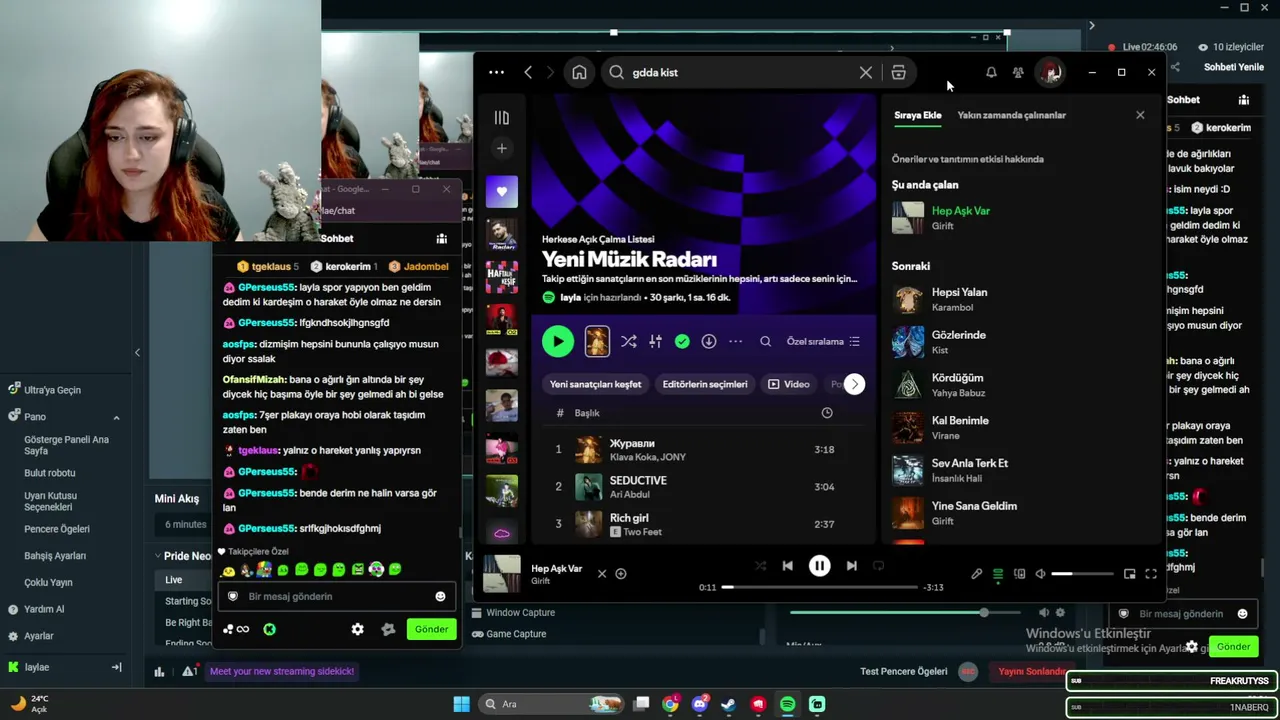Open Spotify Browse icon in search bar

coord(898,72)
